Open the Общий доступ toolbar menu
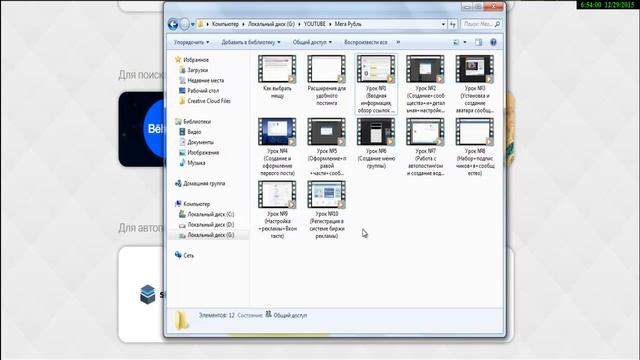 click(x=312, y=42)
